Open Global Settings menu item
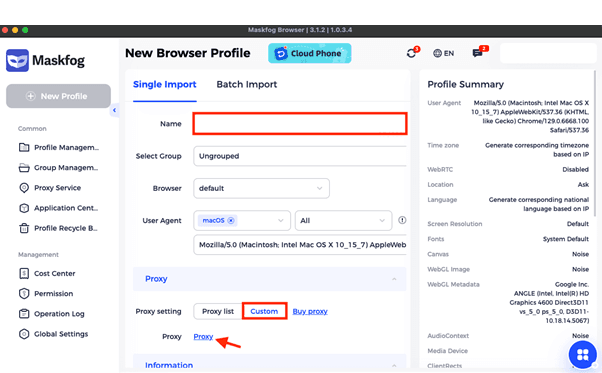The width and height of the screenshot is (602, 373). [54, 334]
